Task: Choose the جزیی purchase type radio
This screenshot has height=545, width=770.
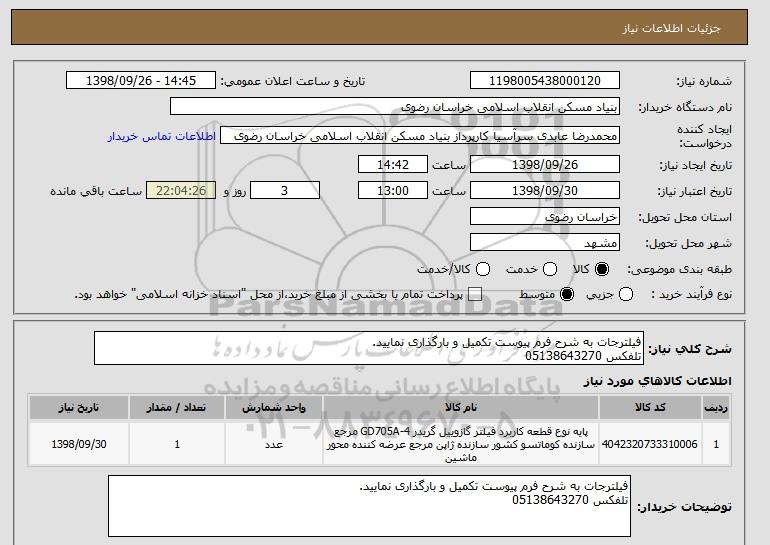Action: 626,294
